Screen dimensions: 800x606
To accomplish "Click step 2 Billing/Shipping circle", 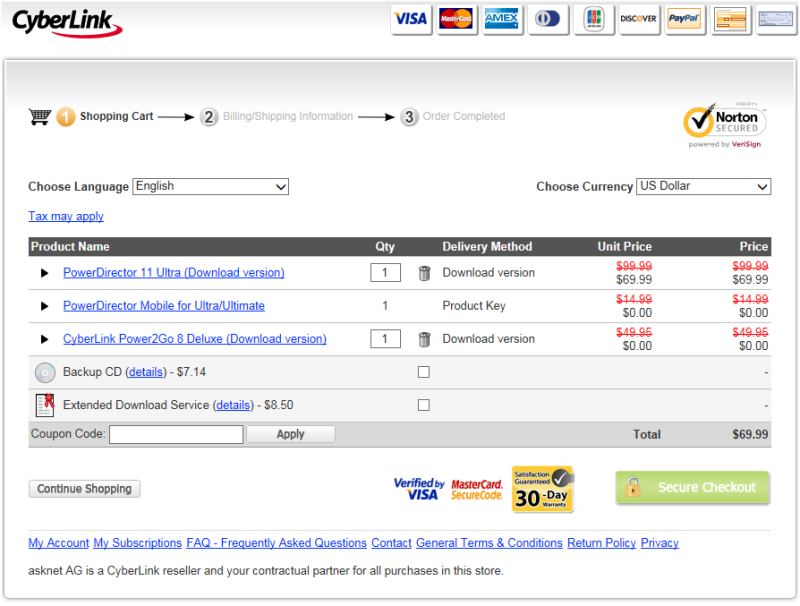I will (209, 117).
